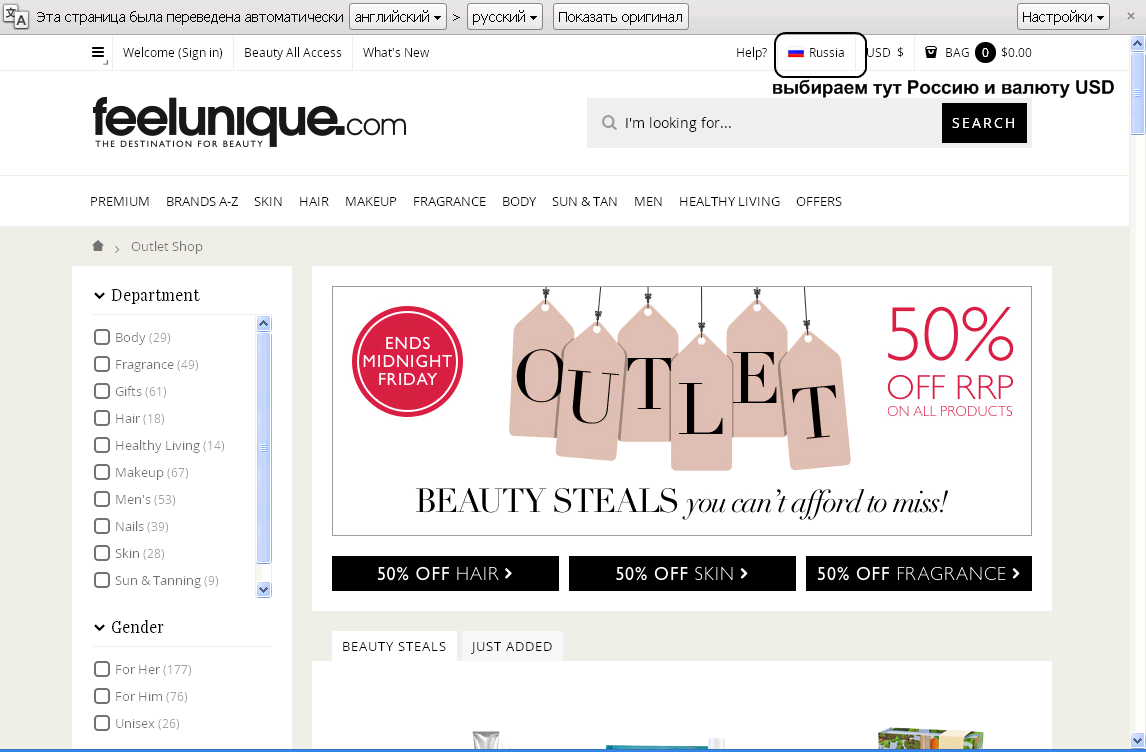Click the Department list scroll-down arrow
The image size is (1146, 752).
(264, 589)
